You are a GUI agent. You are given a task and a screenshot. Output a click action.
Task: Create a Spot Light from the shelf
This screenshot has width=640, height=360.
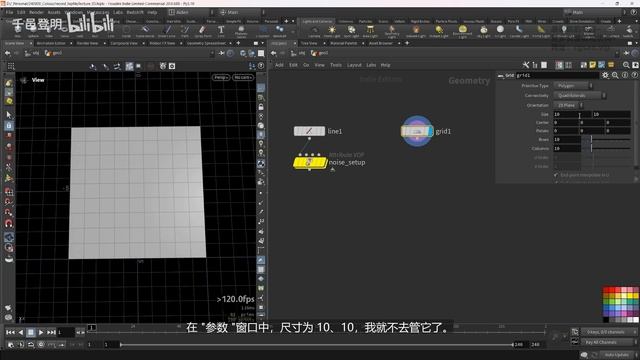[351, 31]
